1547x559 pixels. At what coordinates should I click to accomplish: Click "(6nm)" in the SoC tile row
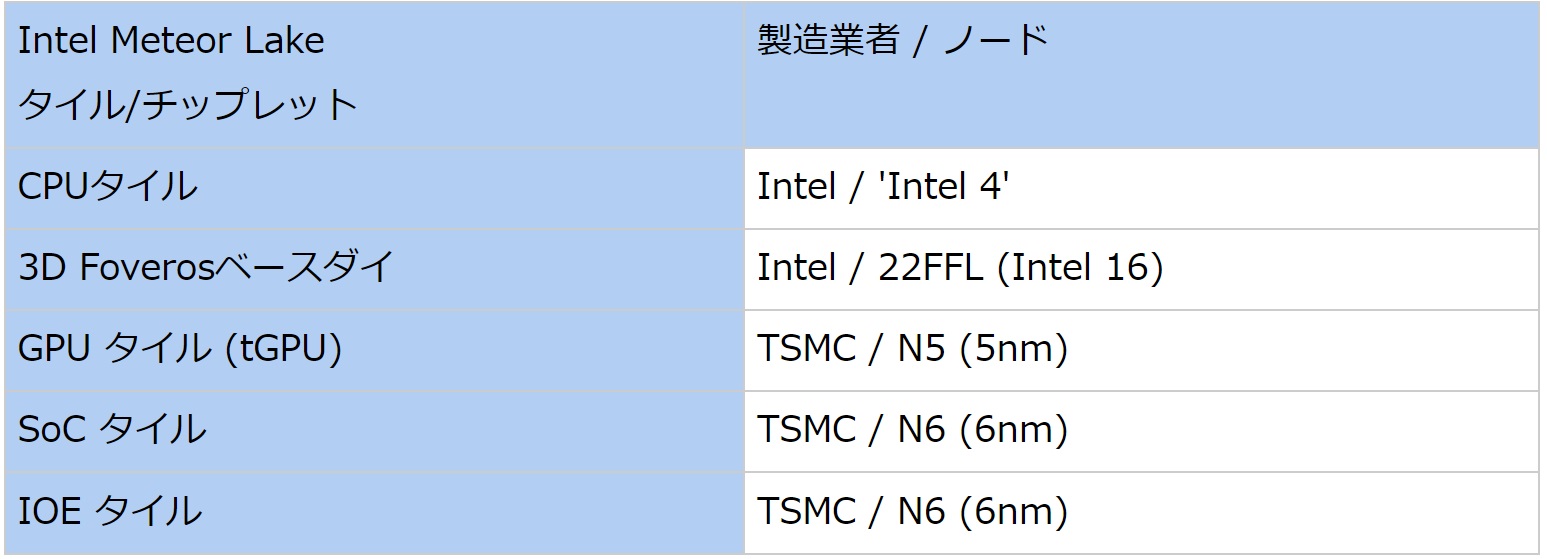(x=1013, y=431)
